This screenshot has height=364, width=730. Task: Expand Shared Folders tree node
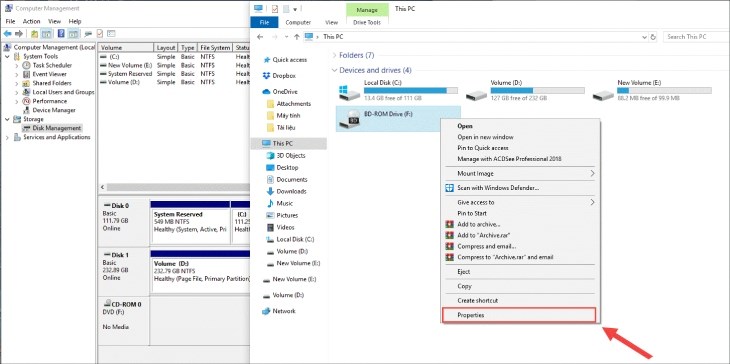coord(17,83)
